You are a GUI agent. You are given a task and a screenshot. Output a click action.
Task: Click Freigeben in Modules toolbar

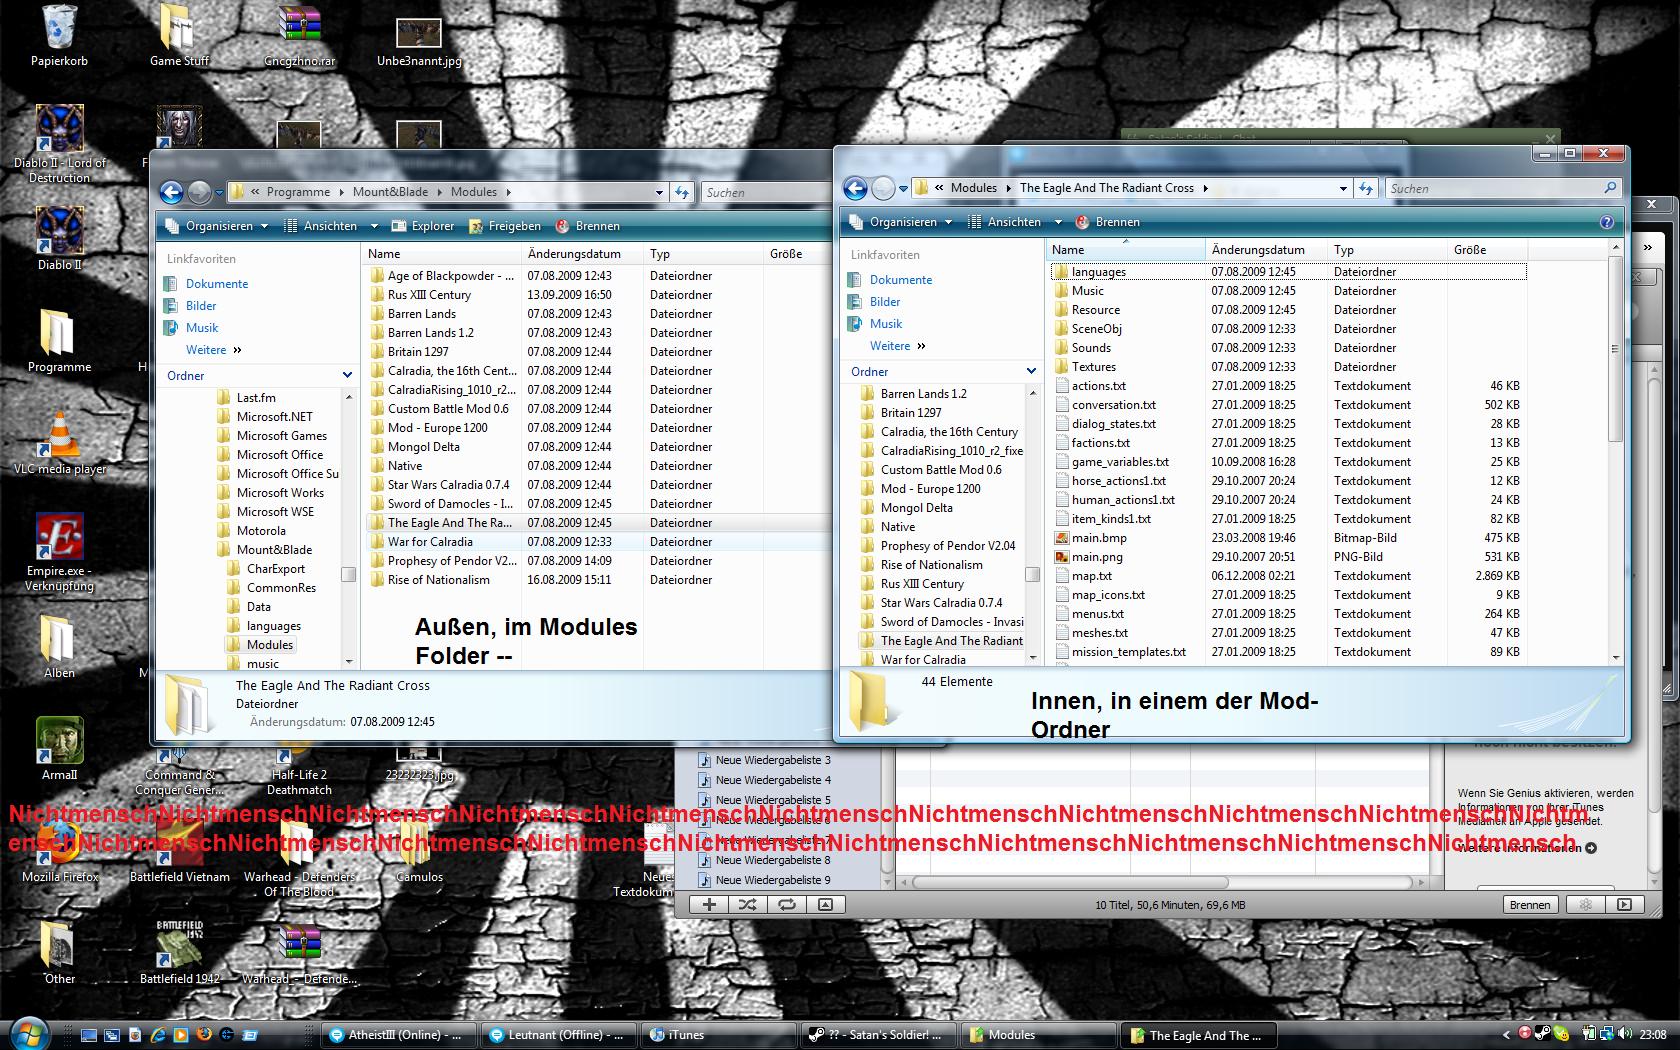coord(504,226)
